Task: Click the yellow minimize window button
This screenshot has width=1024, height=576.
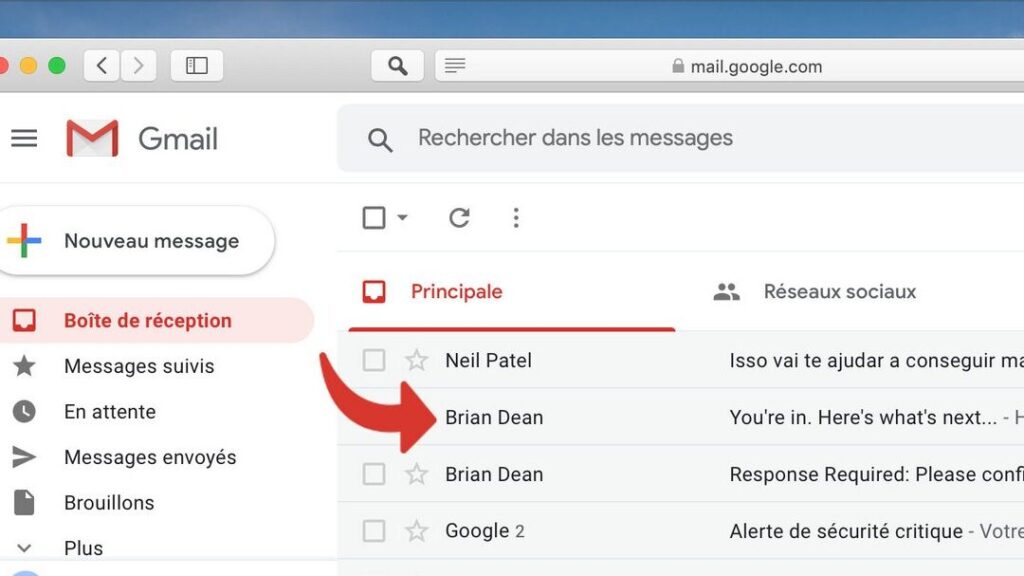Action: (x=28, y=65)
